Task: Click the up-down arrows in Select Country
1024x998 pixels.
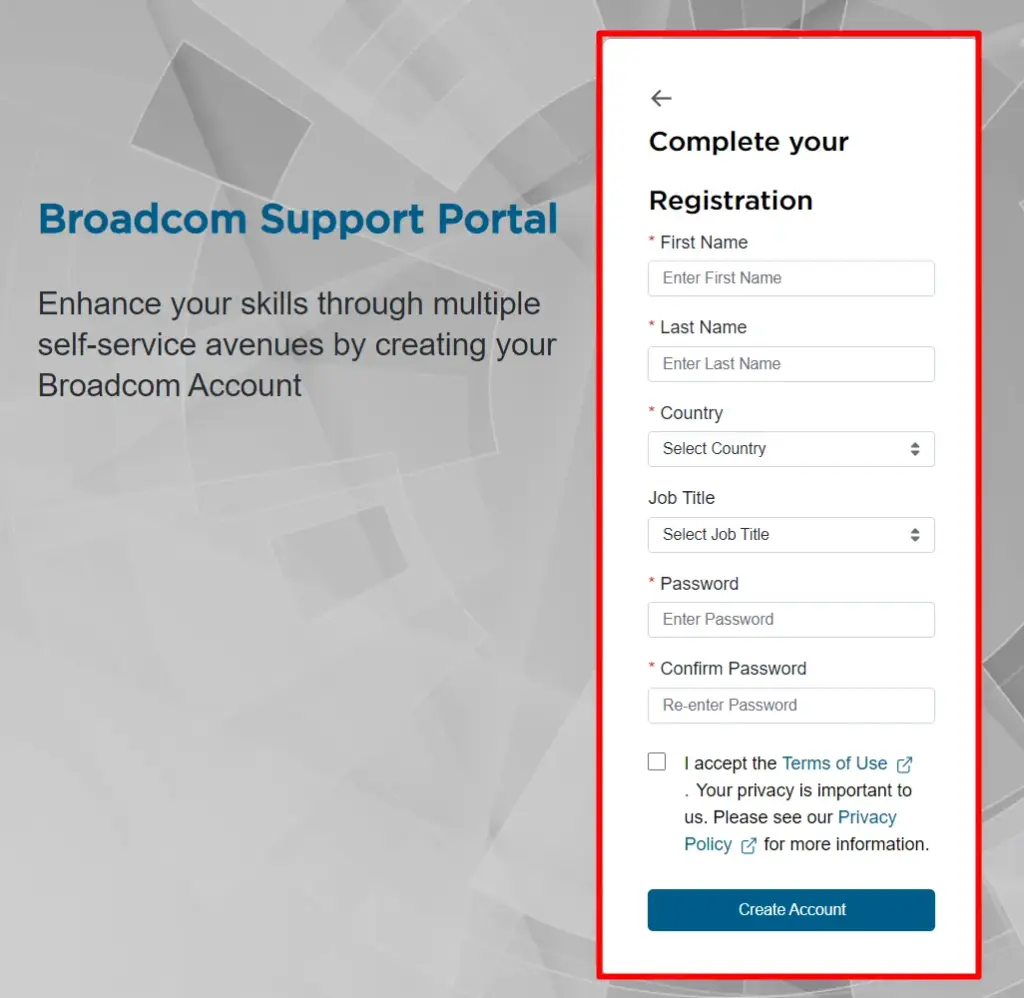Action: (915, 449)
